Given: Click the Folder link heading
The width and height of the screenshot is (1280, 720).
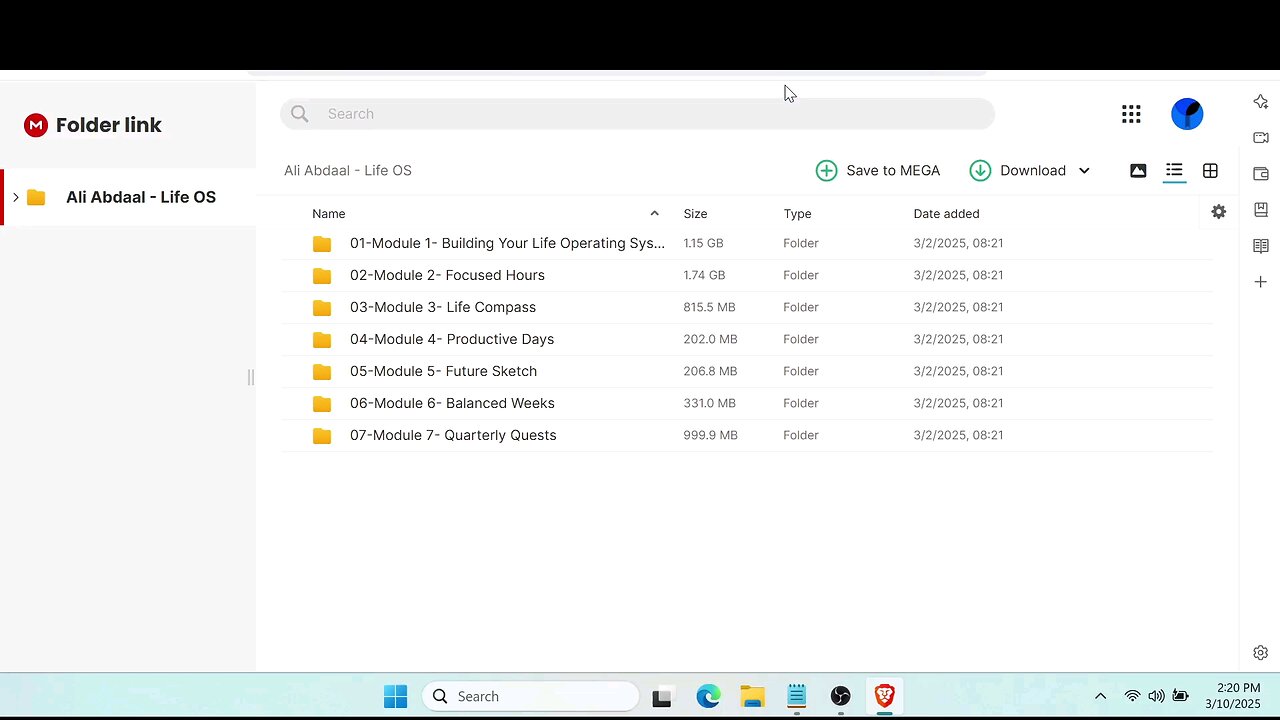Looking at the screenshot, I should 109,125.
